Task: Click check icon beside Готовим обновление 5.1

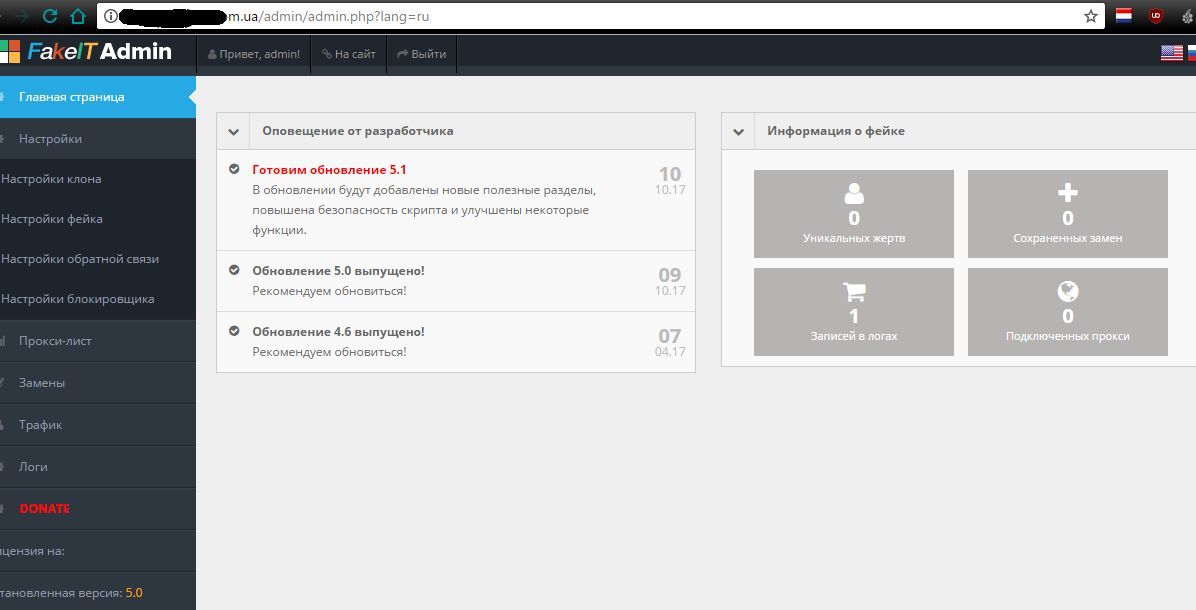Action: tap(234, 169)
